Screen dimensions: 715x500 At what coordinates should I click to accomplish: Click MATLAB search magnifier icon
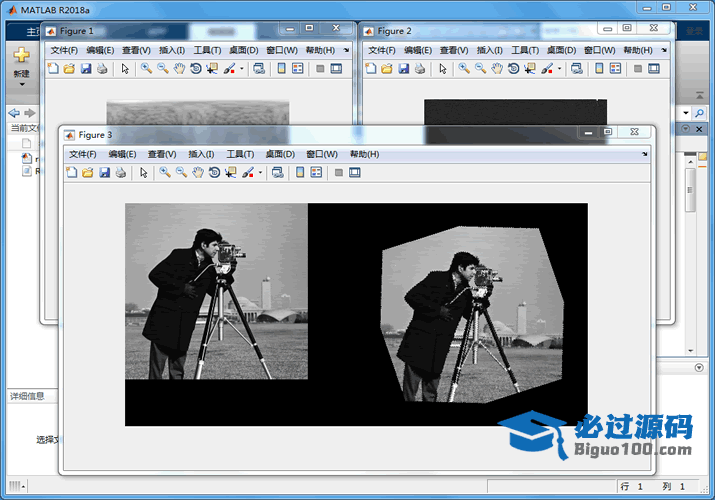[x=699, y=113]
